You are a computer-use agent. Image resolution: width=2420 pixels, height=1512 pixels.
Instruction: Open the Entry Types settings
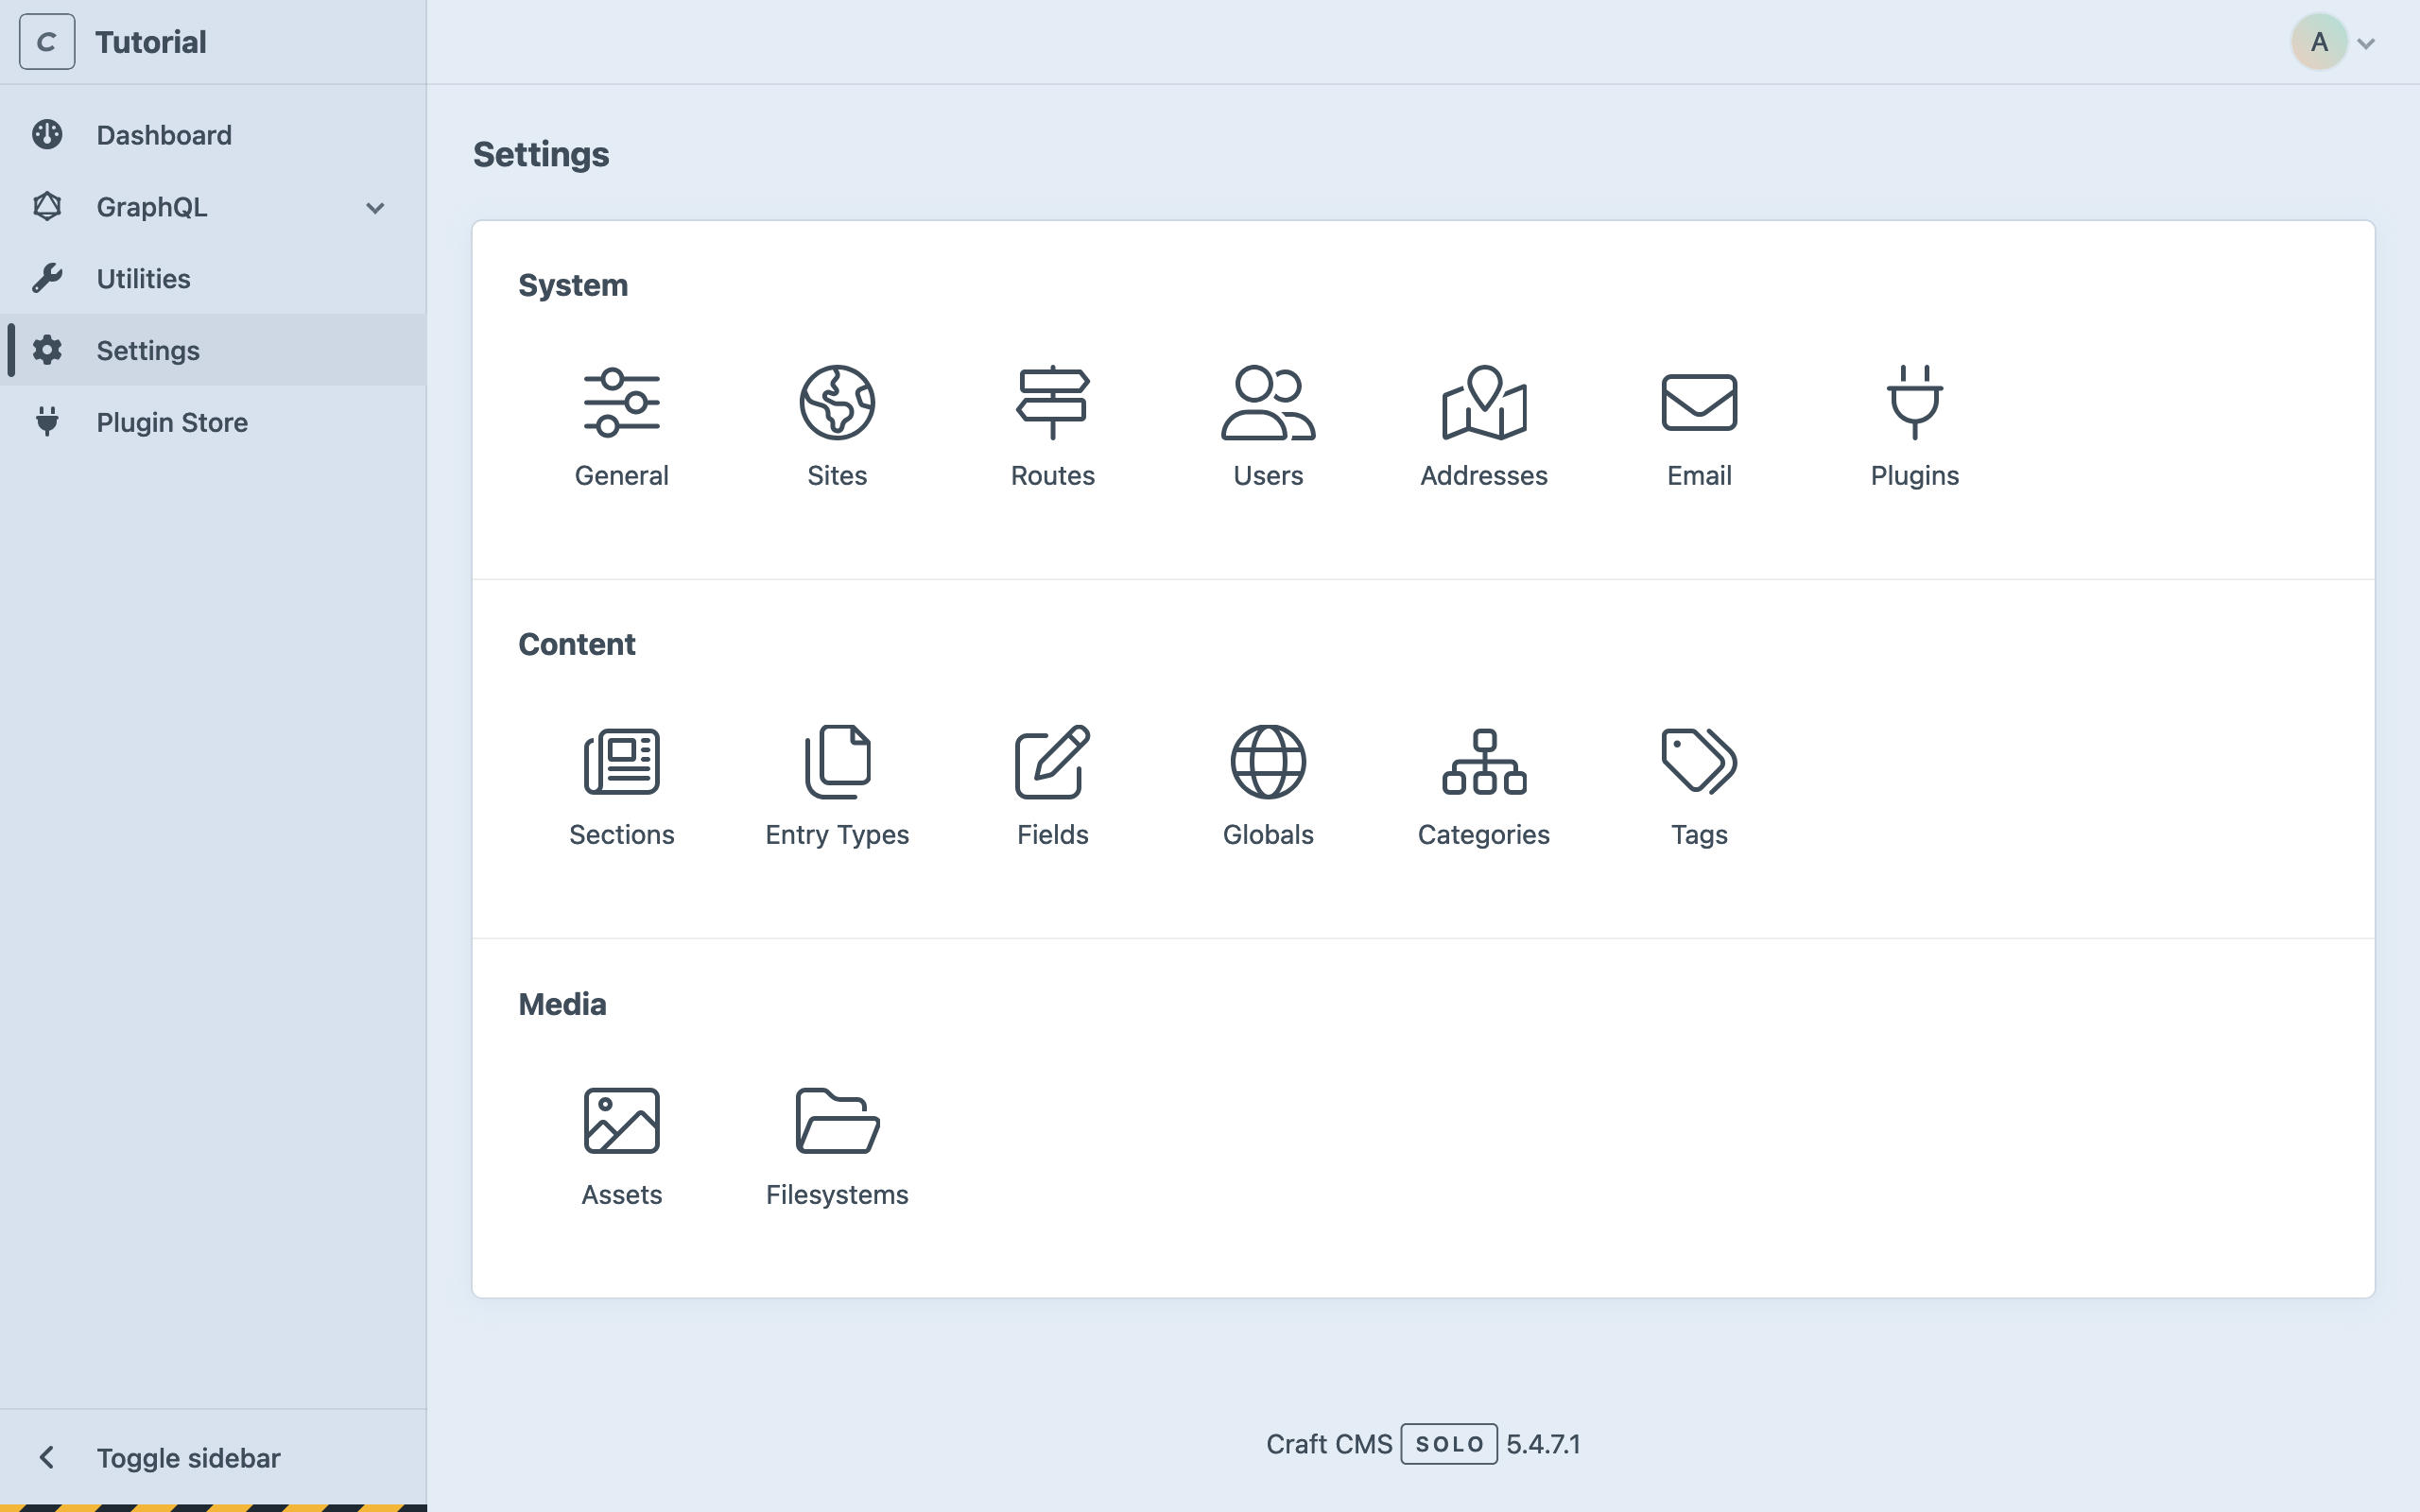[x=836, y=787]
